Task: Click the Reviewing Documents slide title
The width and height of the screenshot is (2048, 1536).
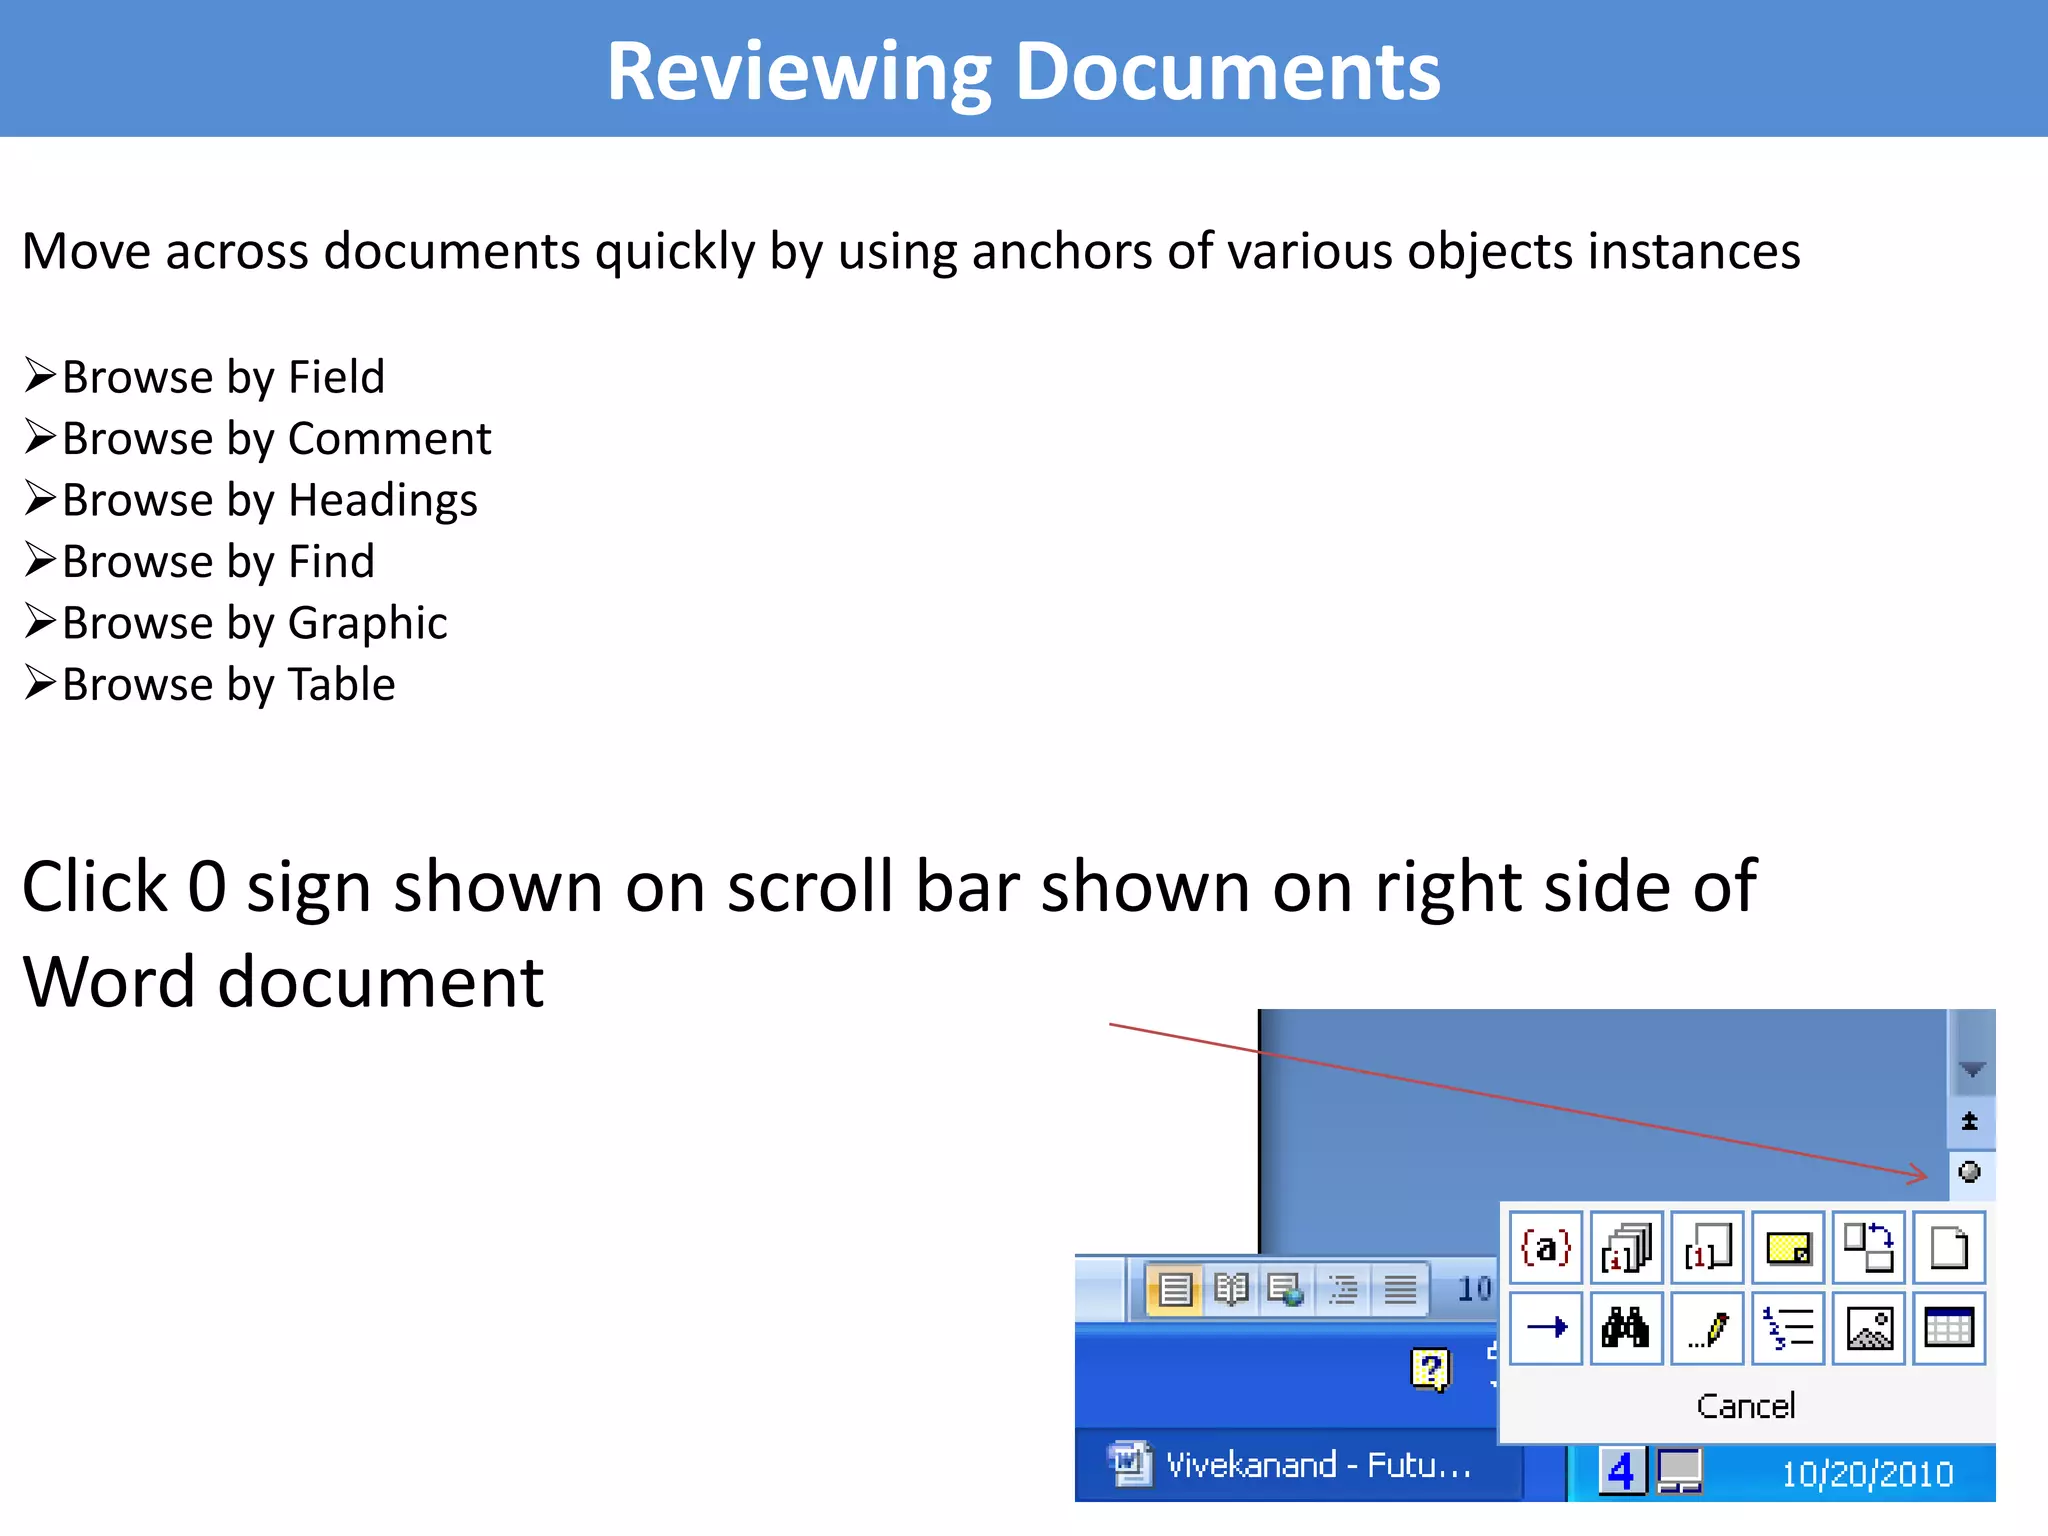Action: tap(1024, 72)
